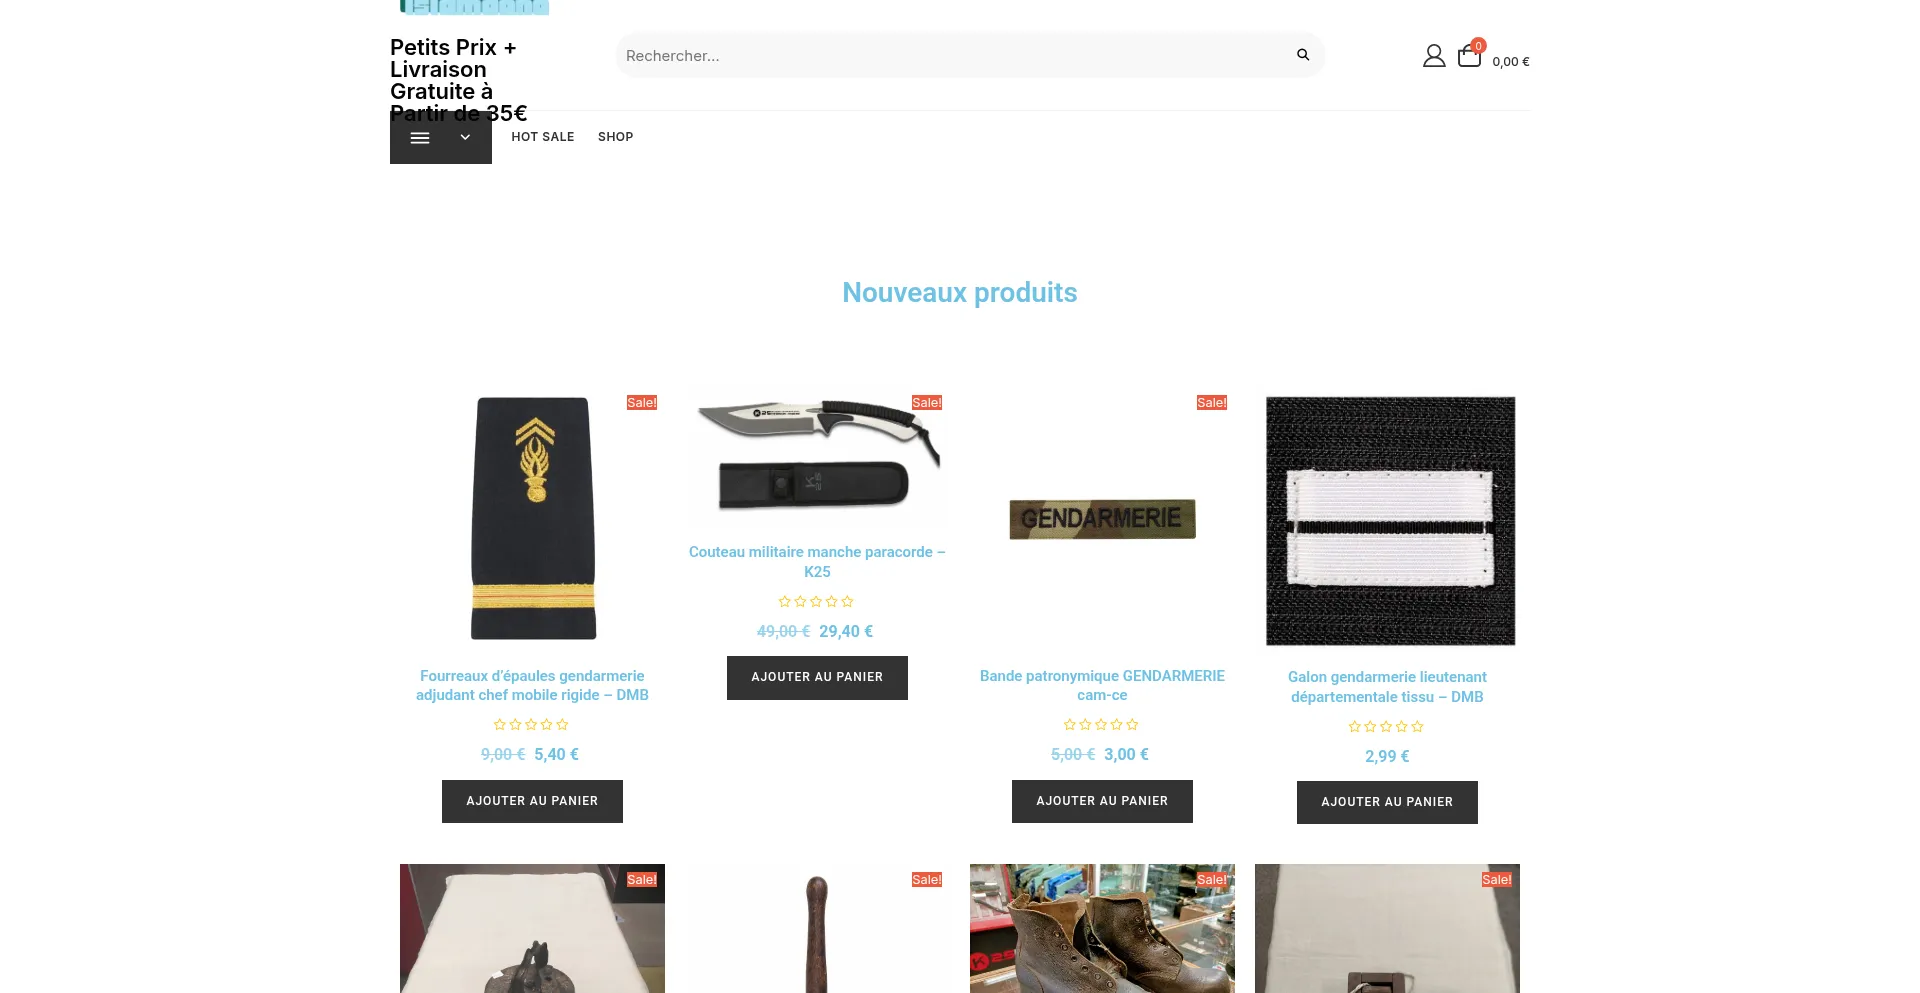The width and height of the screenshot is (1920, 993).
Task: Open the Galon gendarmerie lieutenant product link
Action: tap(1387, 687)
